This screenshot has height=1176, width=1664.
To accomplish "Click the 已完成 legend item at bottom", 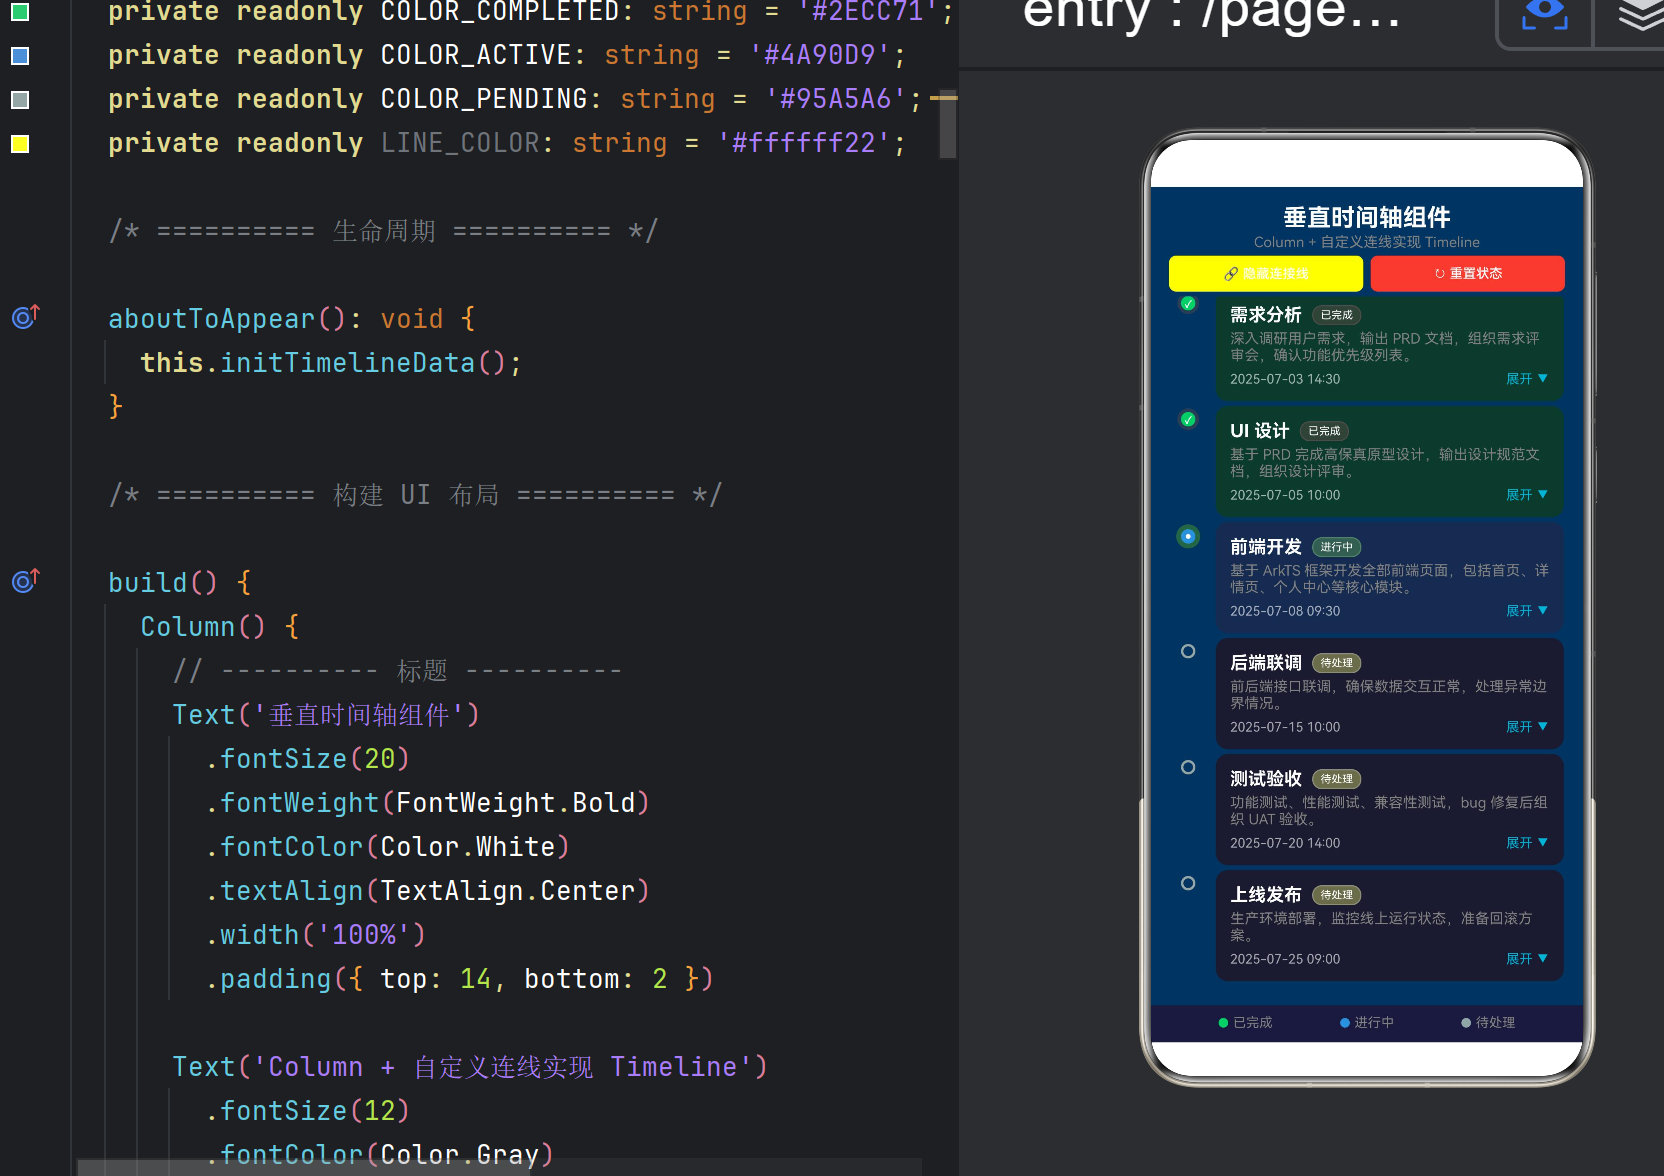I will pyautogui.click(x=1245, y=1023).
